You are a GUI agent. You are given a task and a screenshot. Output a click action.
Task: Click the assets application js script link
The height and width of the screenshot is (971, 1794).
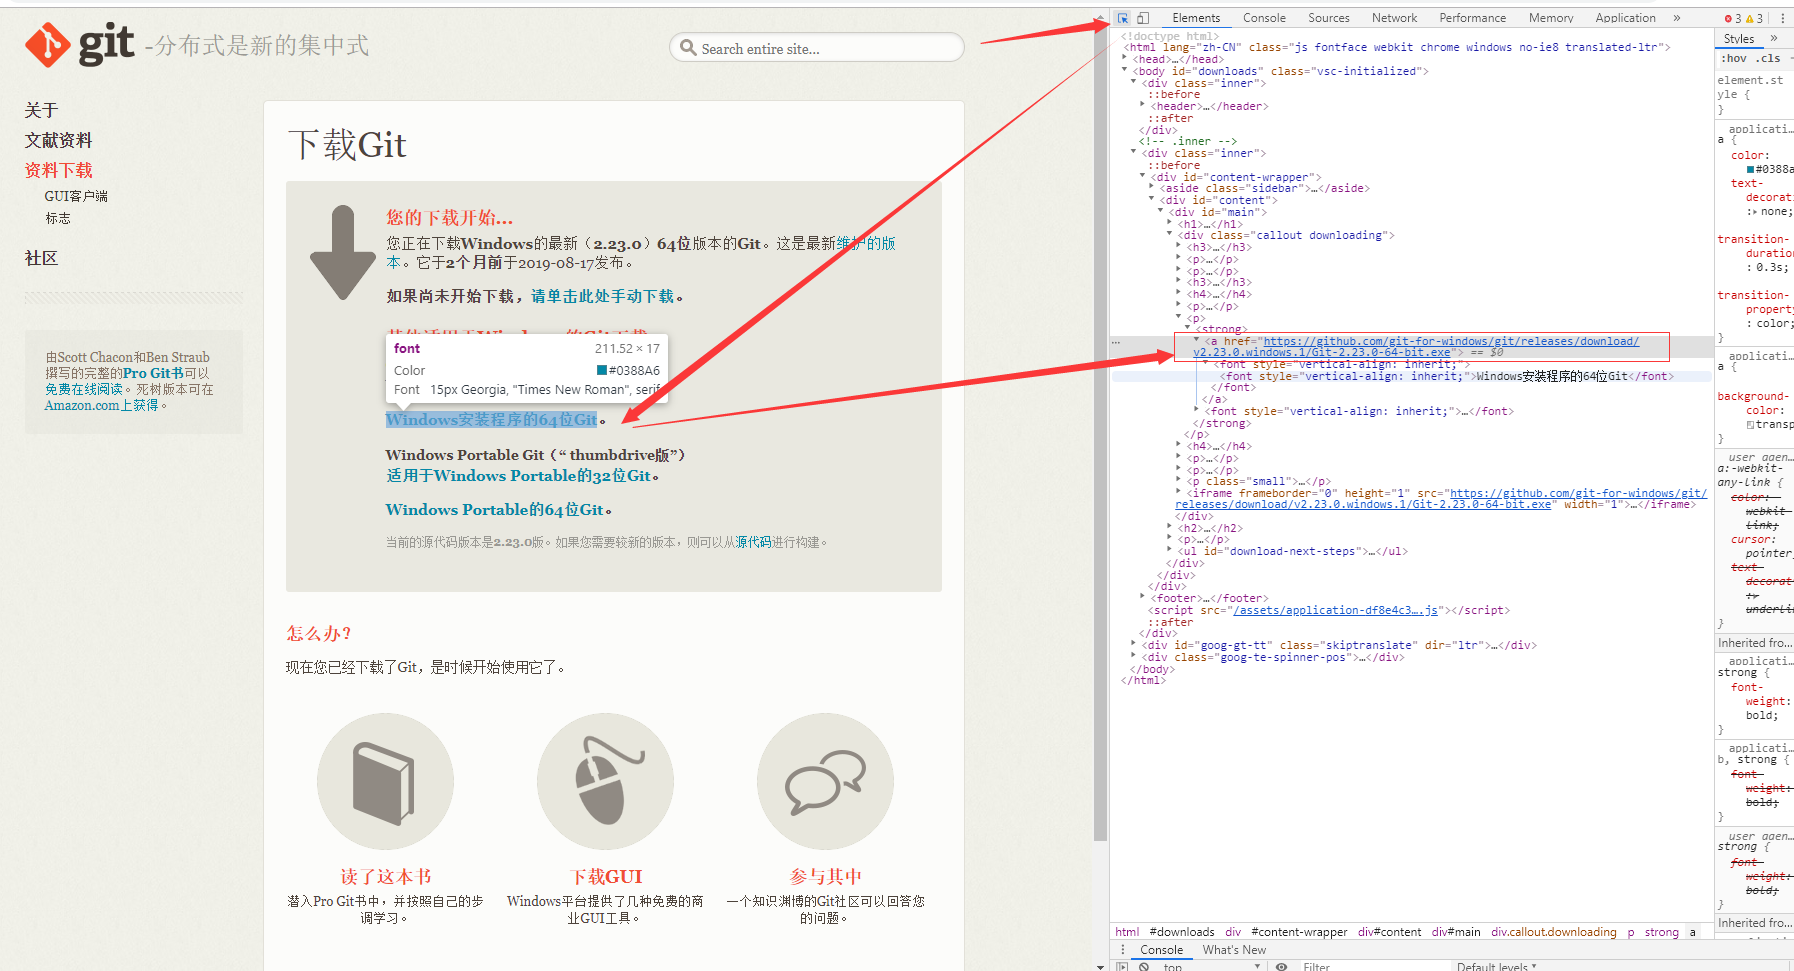pos(1335,610)
